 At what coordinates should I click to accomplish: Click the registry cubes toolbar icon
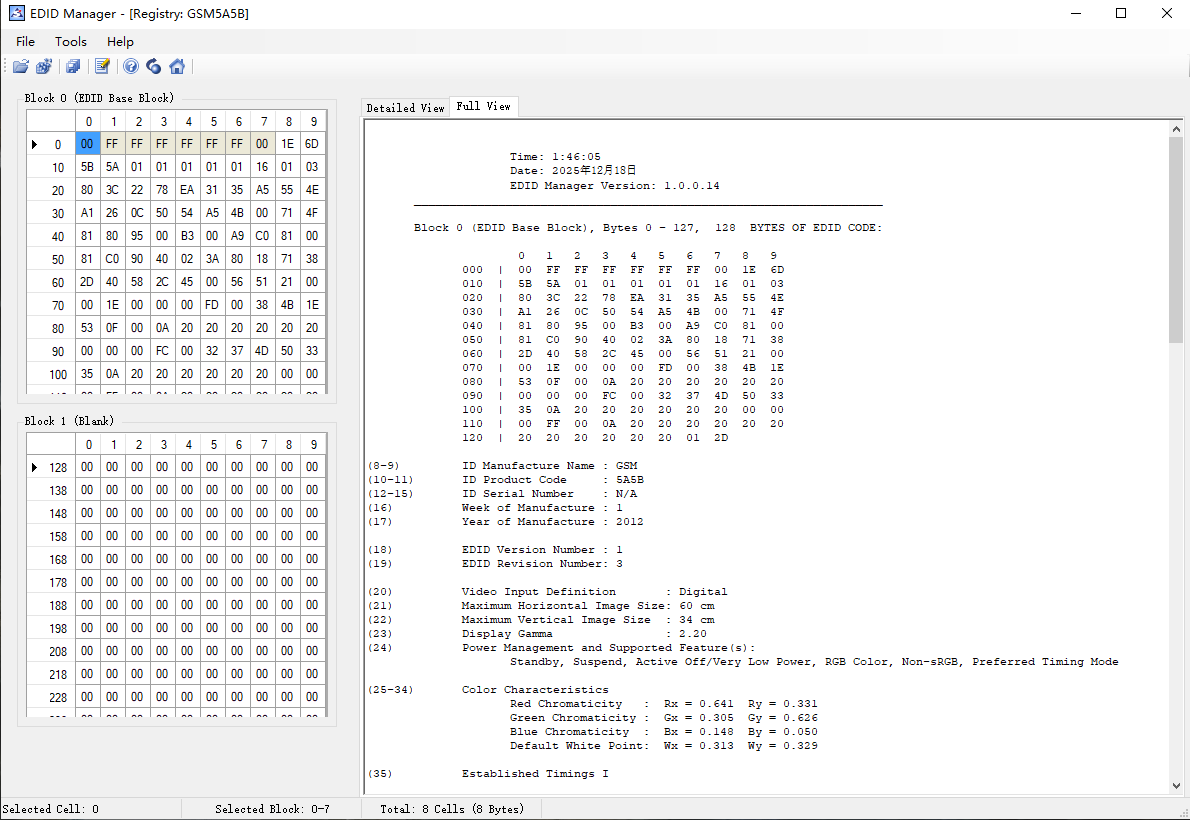44,67
